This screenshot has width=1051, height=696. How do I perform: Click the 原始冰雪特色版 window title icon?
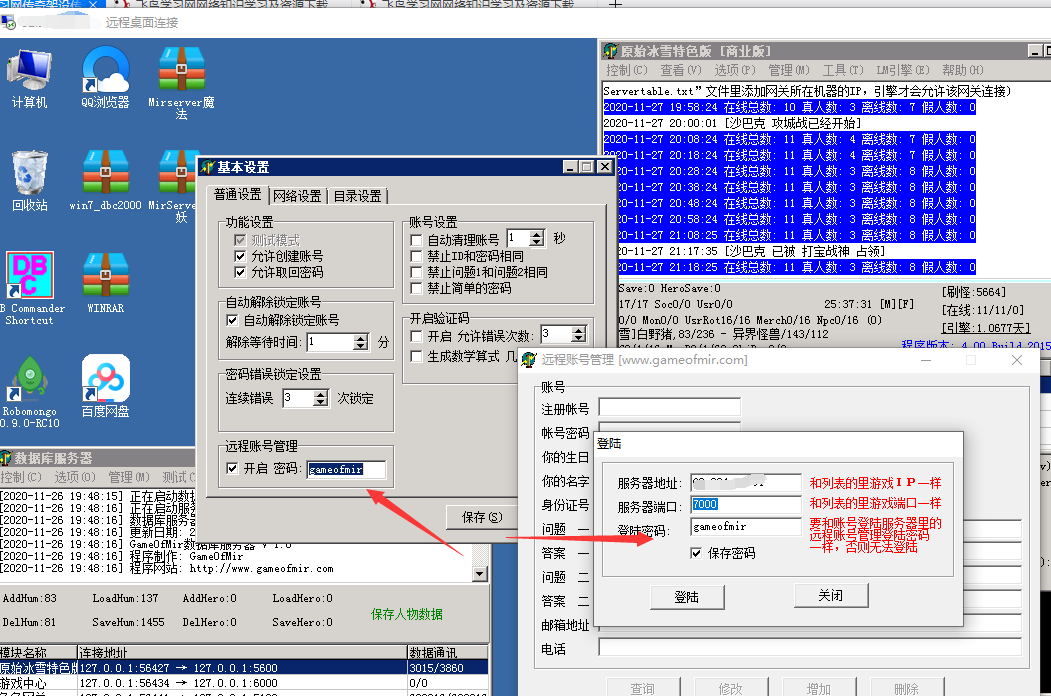[610, 51]
